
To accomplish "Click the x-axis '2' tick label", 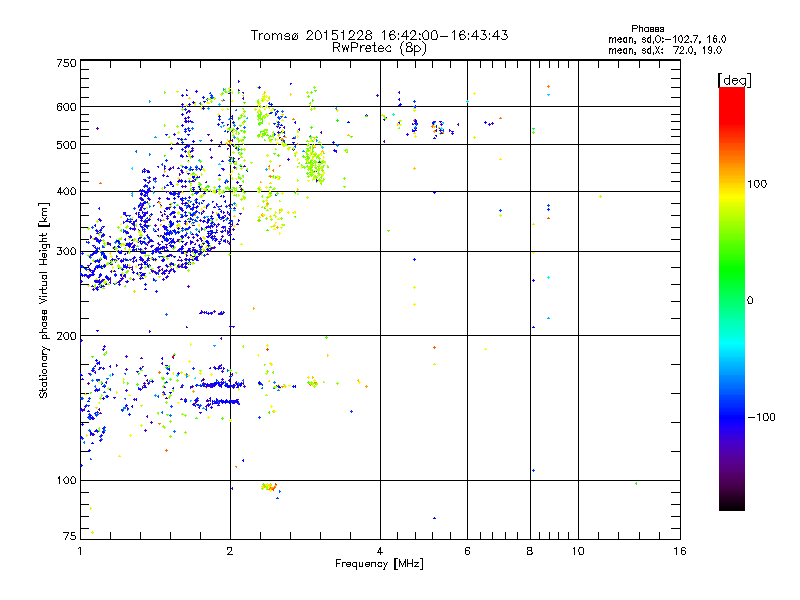I will point(230,551).
